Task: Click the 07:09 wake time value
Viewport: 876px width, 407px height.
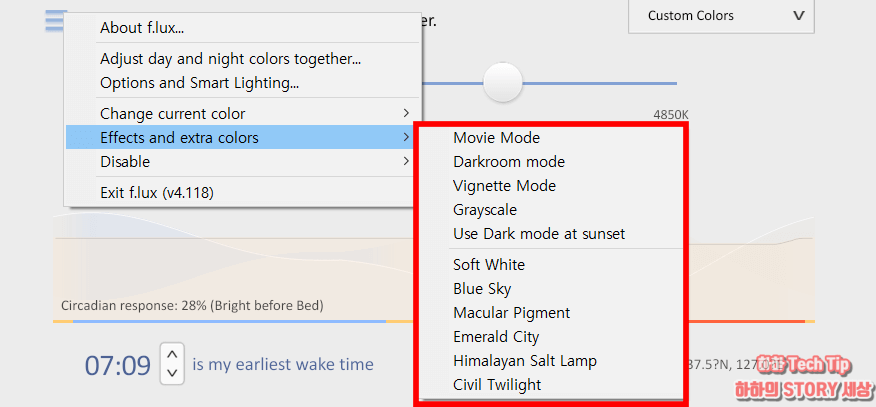Action: coord(117,366)
